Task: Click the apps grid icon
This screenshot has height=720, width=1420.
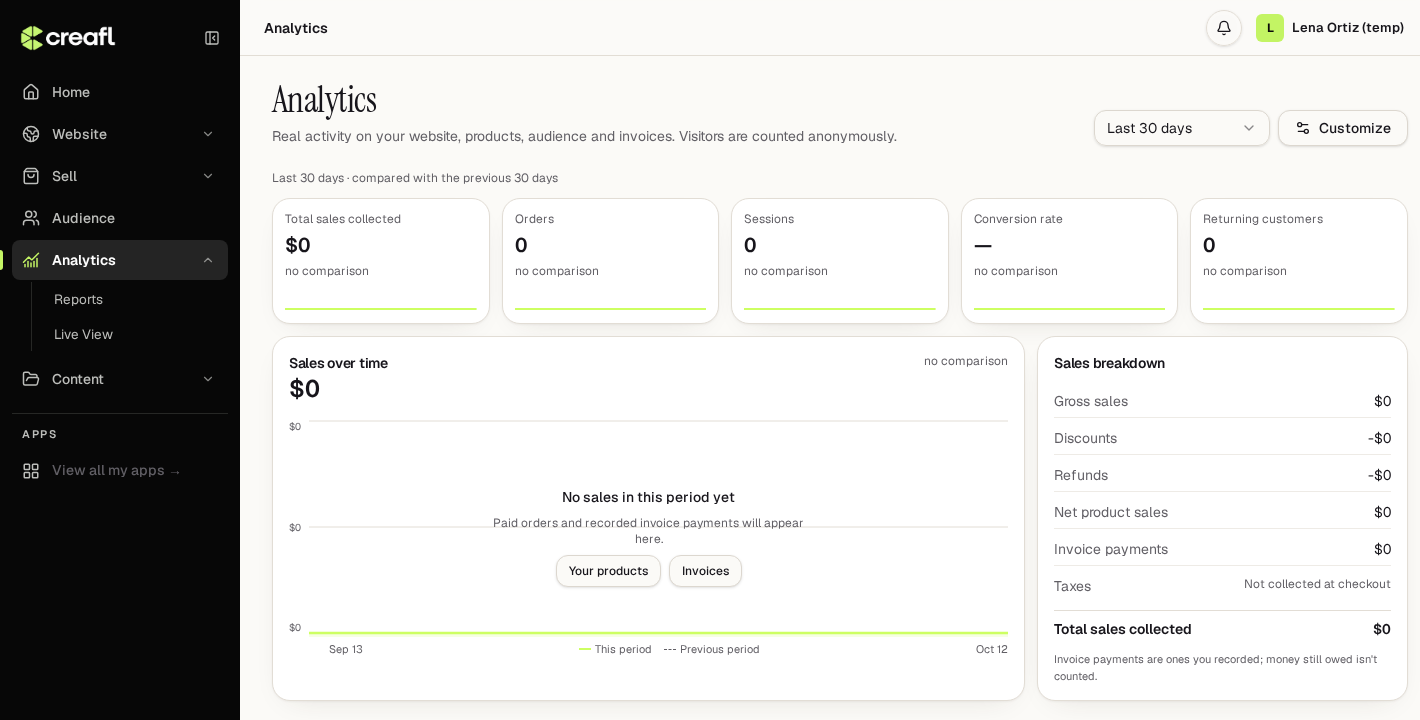Action: click(31, 471)
